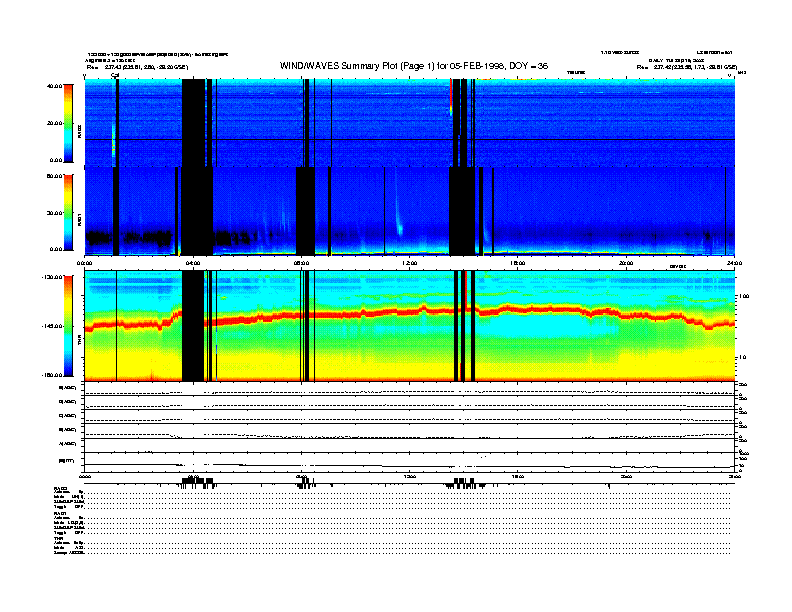Click the Cal marker above RAD2 spectrogram
The width and height of the screenshot is (792, 612).
(x=115, y=76)
